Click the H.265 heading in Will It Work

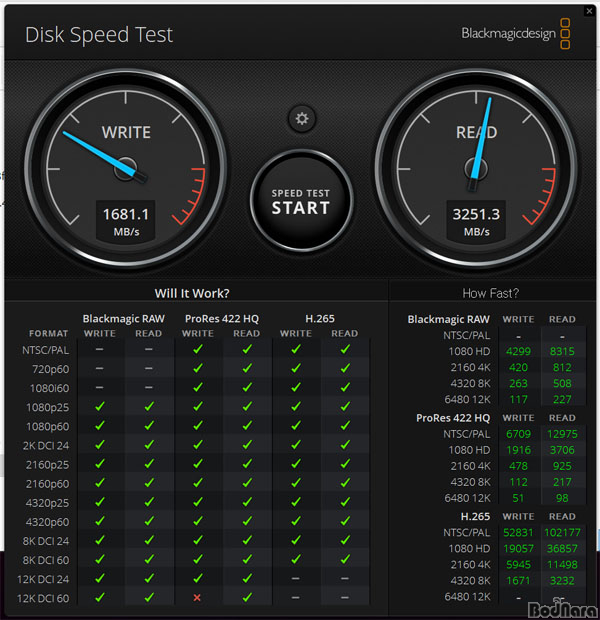pos(320,319)
